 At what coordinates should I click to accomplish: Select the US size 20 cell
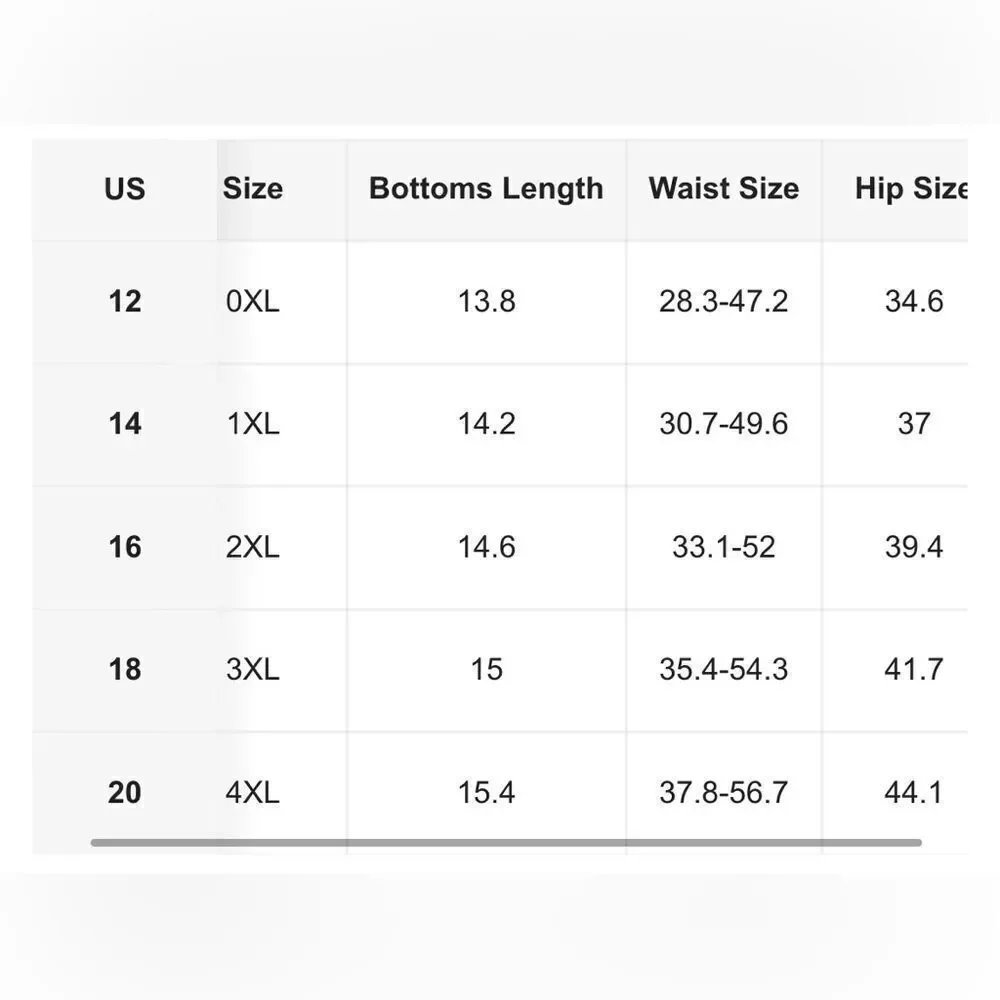pyautogui.click(x=125, y=792)
